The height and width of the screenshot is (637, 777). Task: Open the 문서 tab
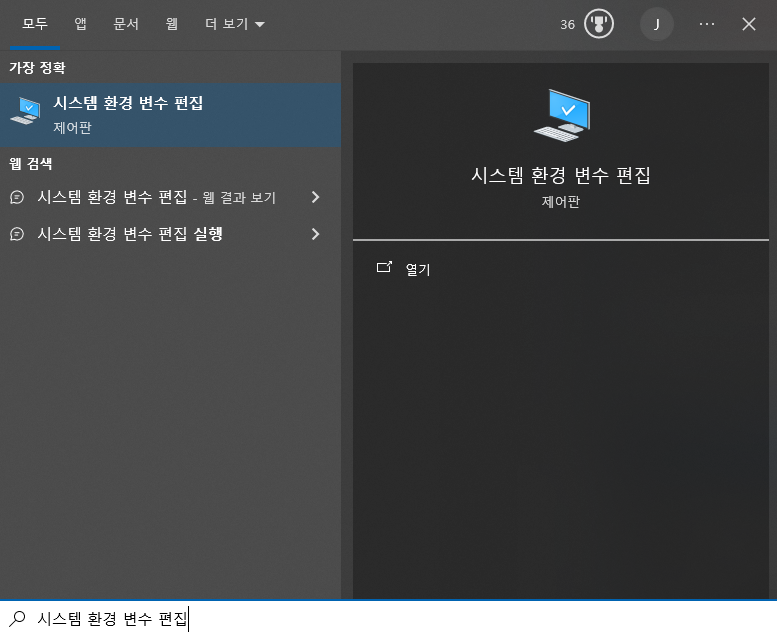tap(126, 24)
